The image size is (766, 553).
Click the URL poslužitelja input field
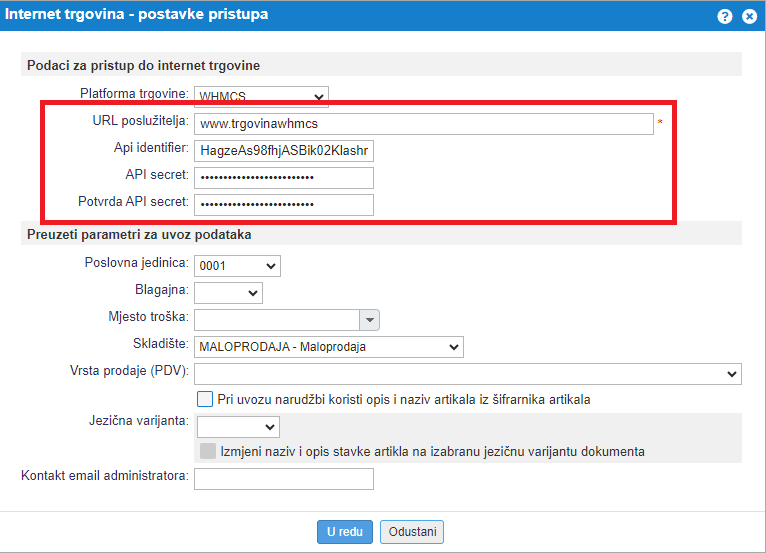(424, 124)
